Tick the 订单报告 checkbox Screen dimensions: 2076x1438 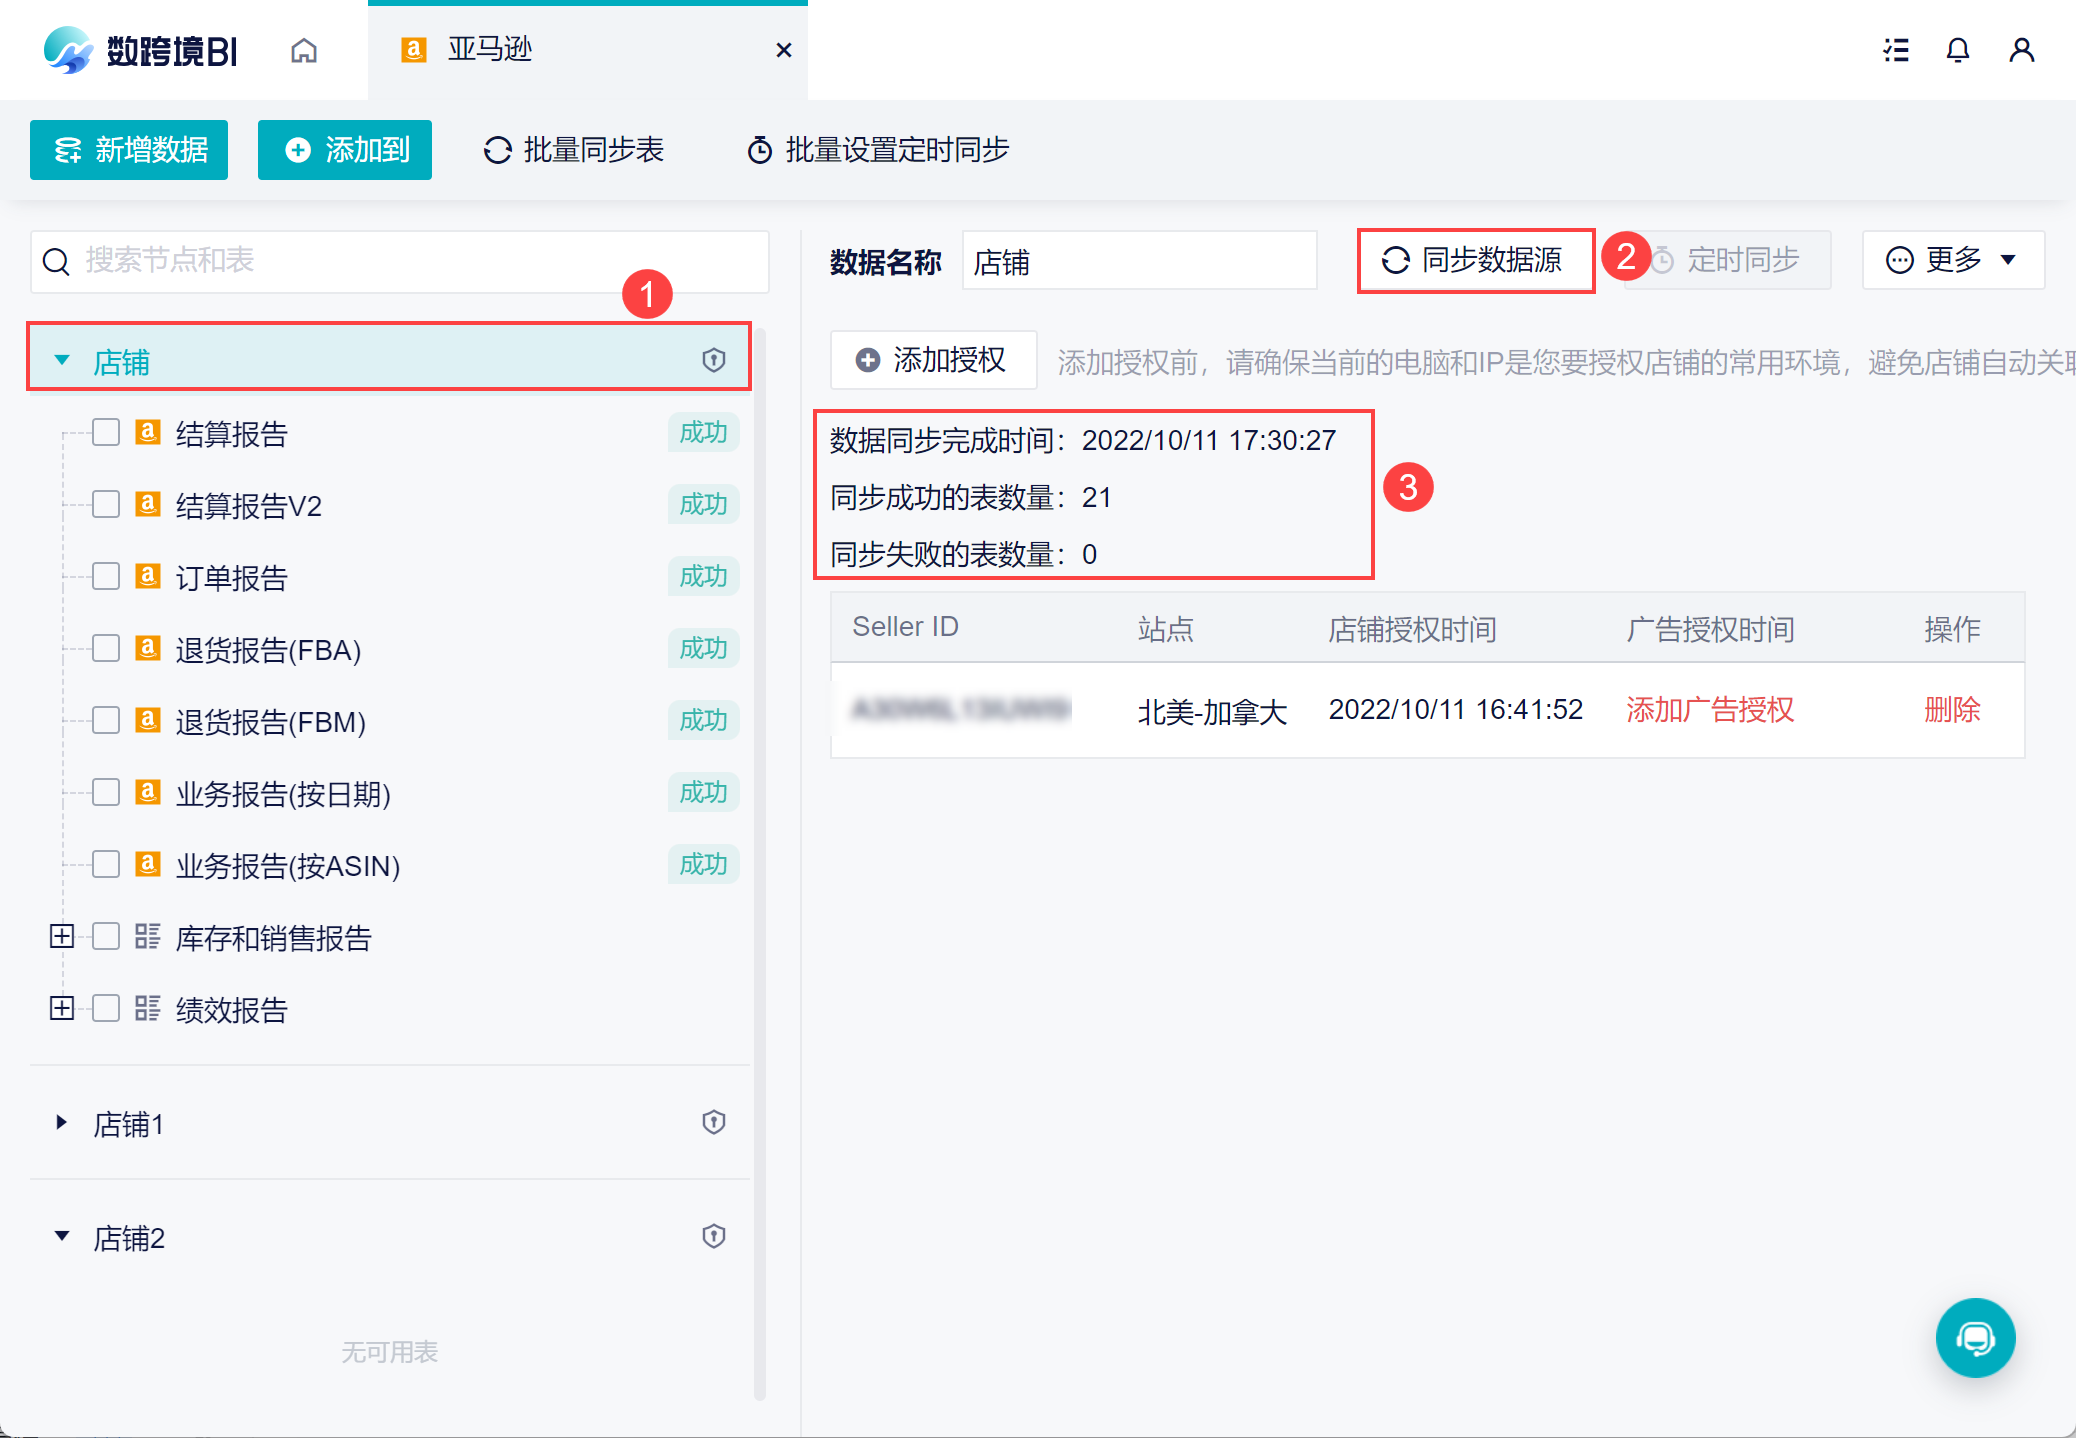pos(106,577)
